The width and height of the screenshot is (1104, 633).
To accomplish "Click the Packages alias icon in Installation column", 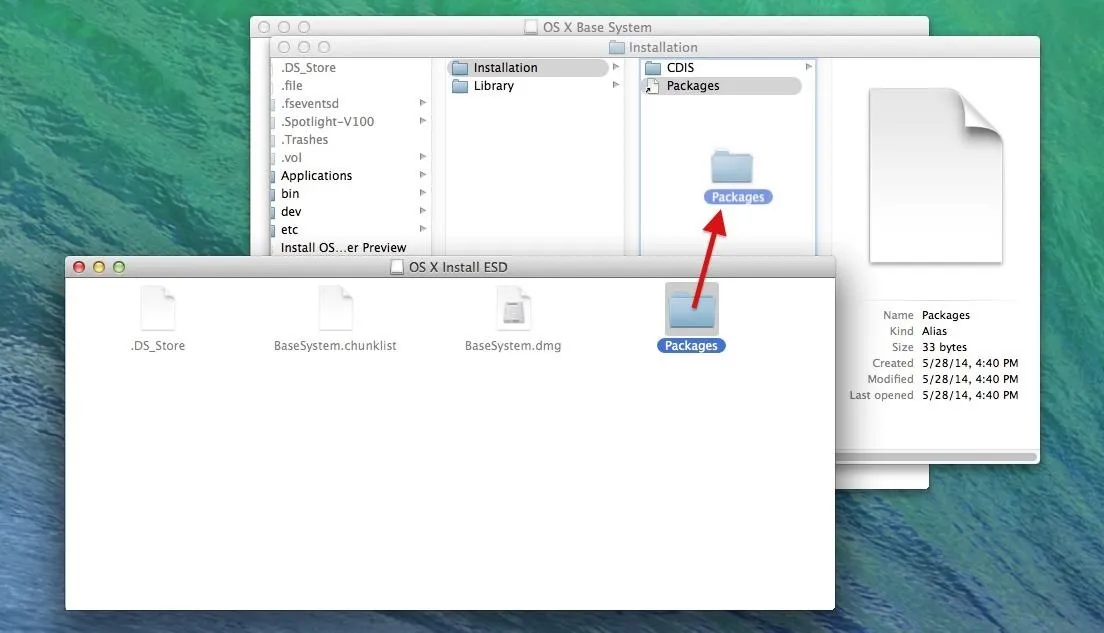I will click(x=652, y=86).
